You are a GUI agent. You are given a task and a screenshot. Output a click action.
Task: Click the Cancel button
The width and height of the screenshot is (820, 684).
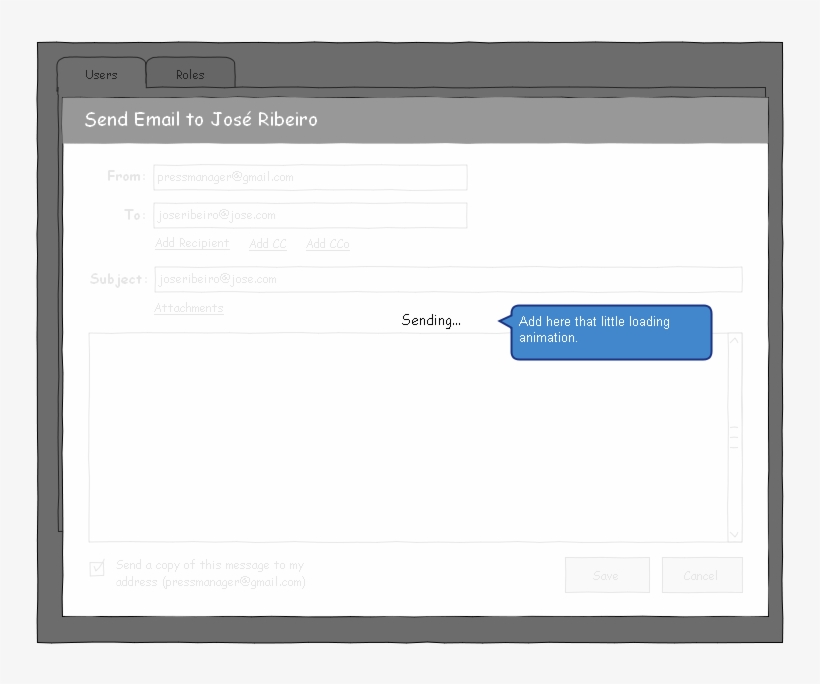pos(702,575)
